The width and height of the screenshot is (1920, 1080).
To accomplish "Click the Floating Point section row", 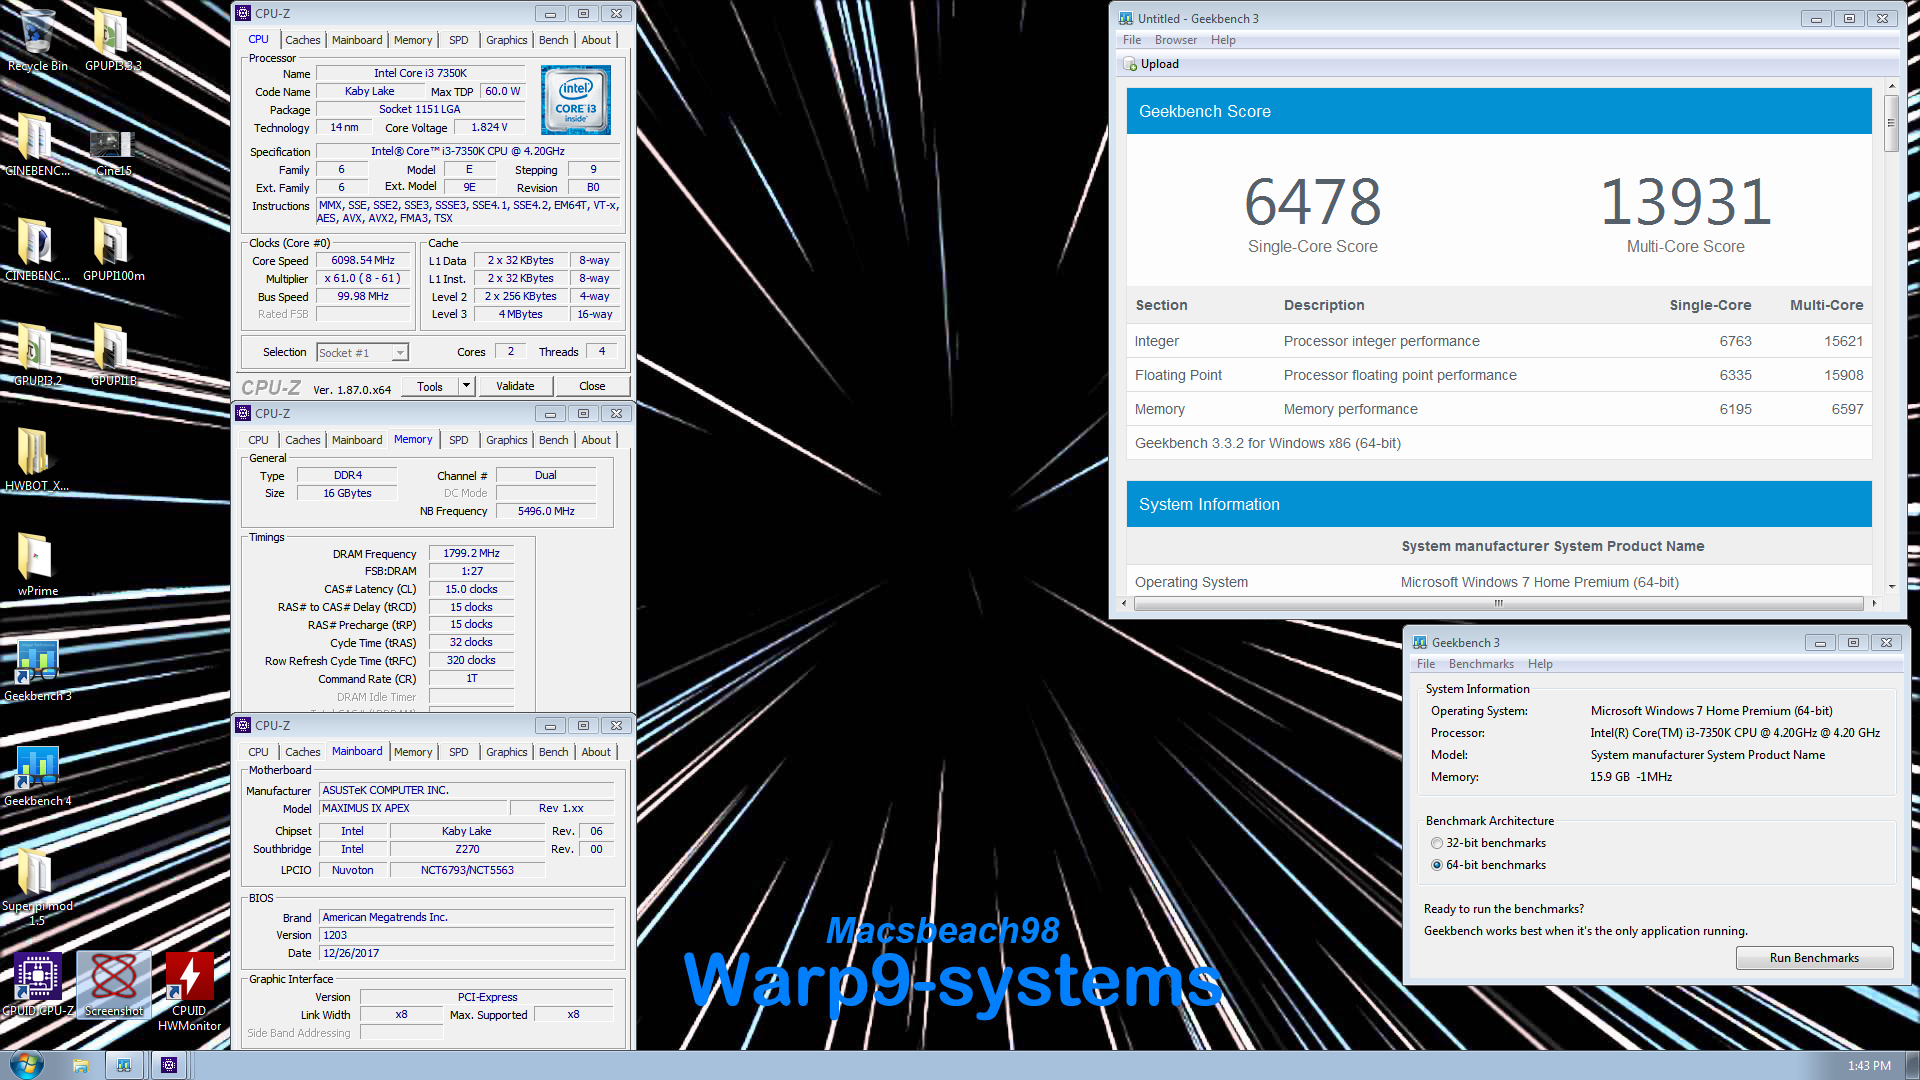I will (1498, 375).
